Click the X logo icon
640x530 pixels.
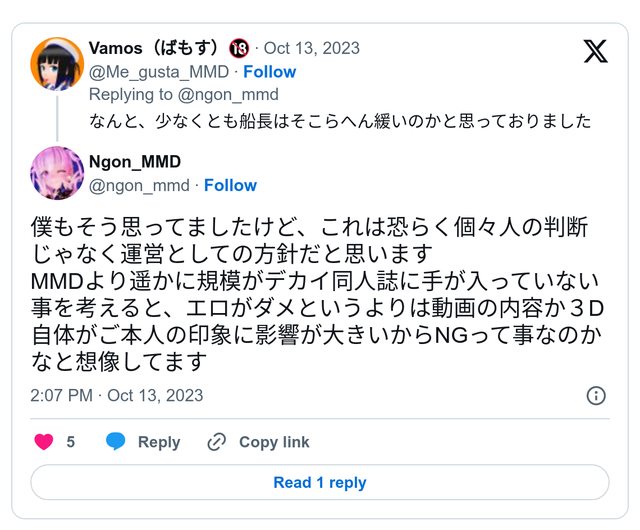tap(595, 52)
